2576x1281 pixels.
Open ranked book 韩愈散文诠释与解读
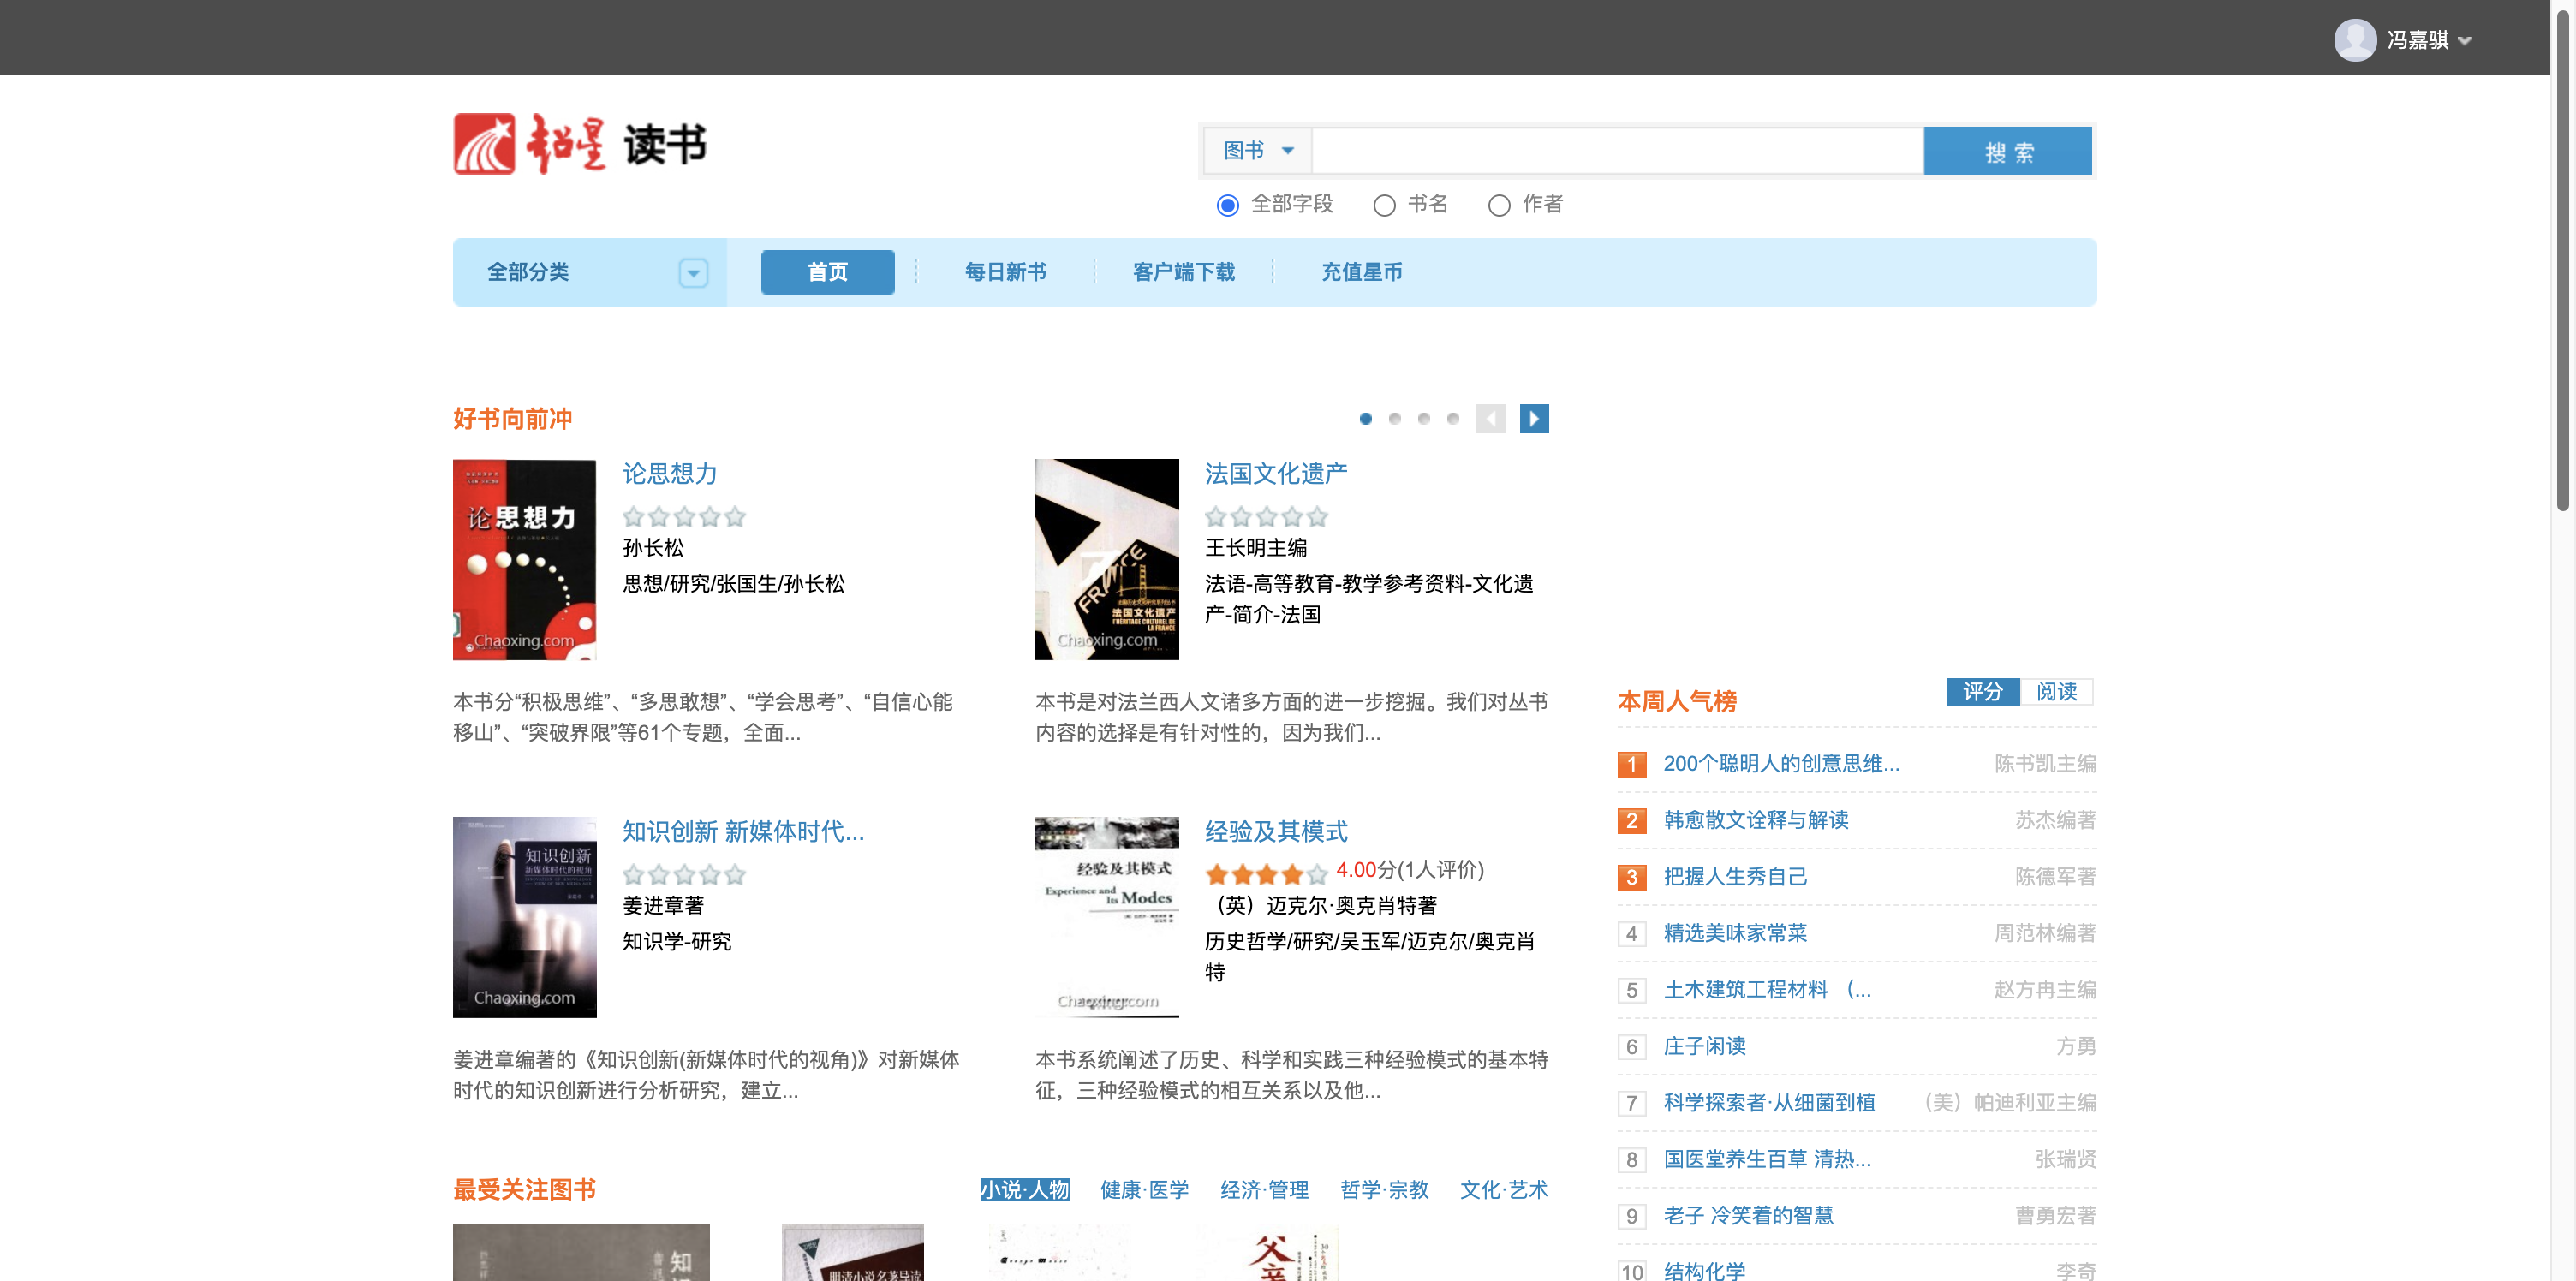pyautogui.click(x=1755, y=820)
